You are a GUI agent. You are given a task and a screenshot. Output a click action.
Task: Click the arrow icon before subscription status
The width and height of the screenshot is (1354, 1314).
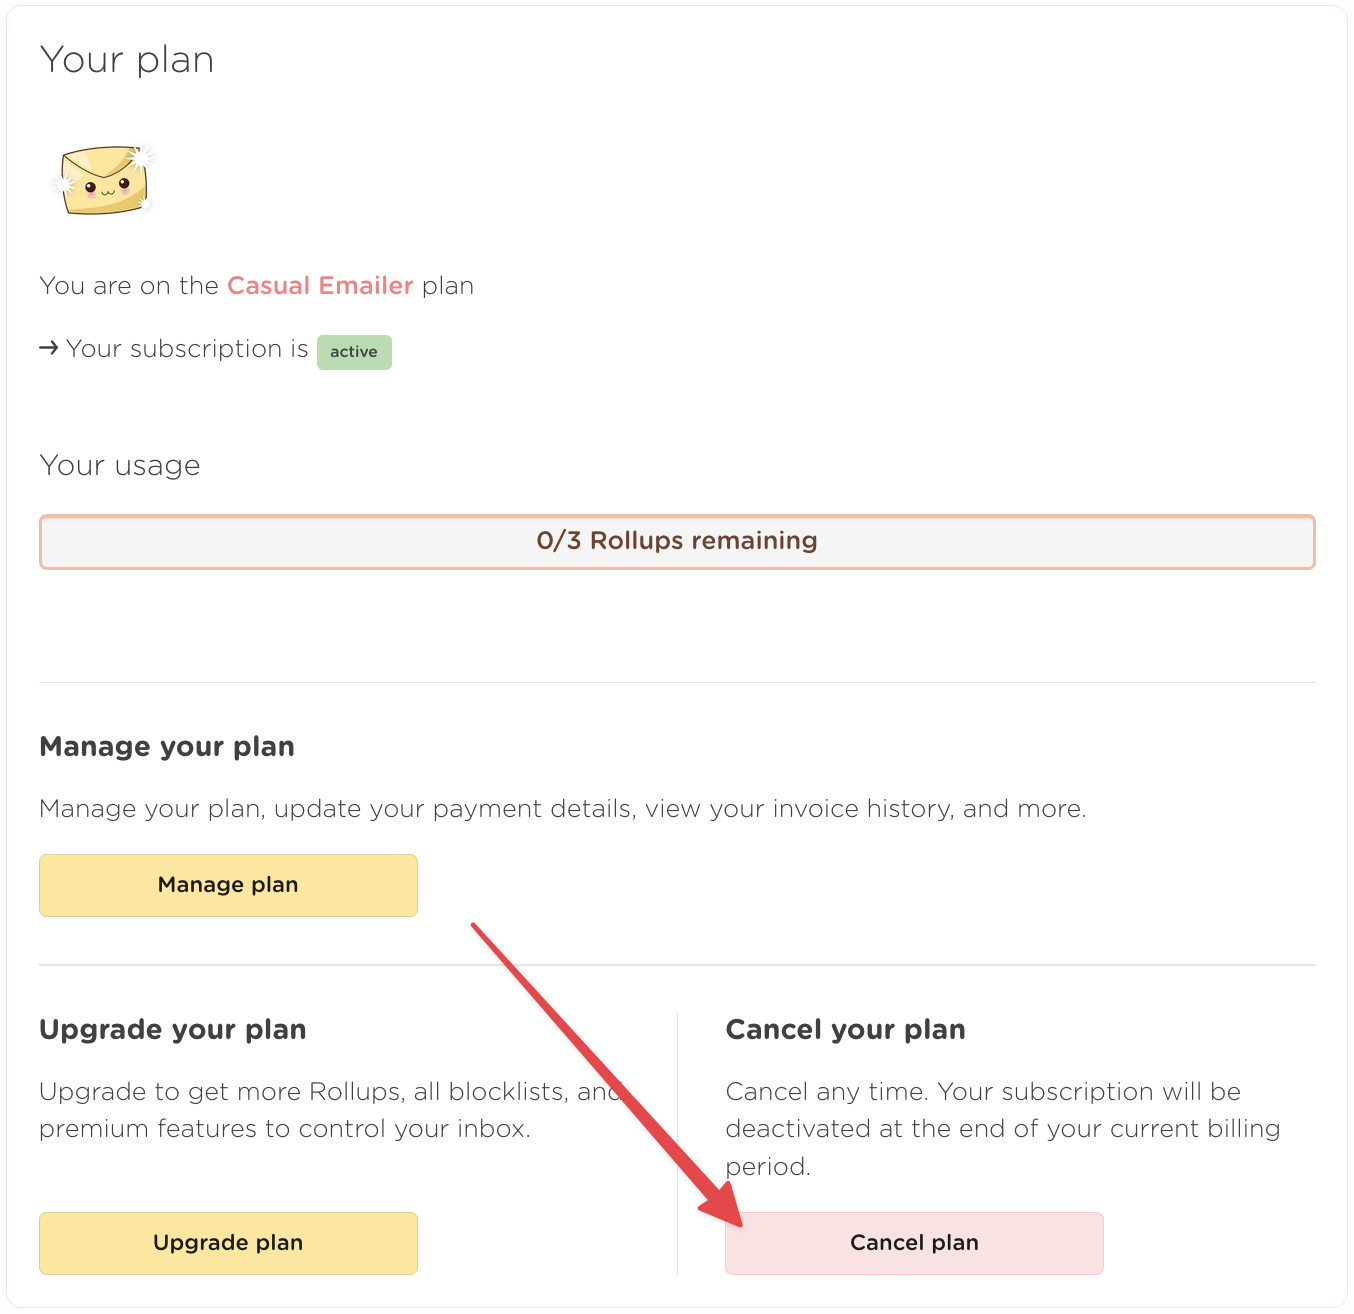coord(47,348)
